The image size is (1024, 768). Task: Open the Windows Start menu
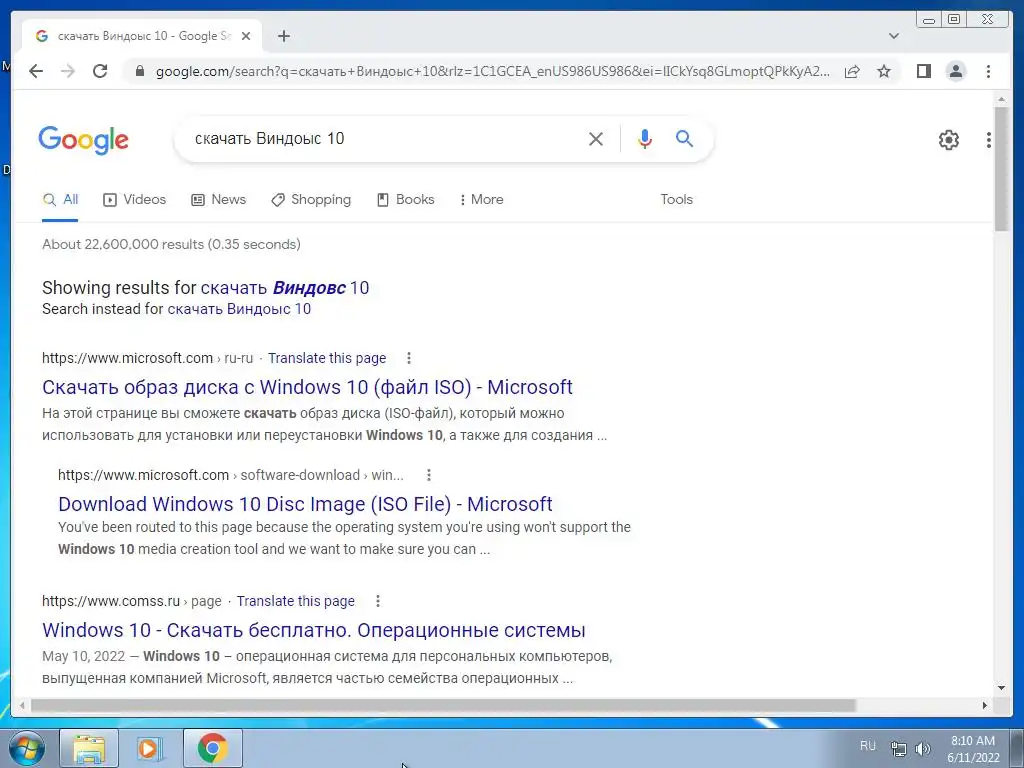tap(27, 748)
